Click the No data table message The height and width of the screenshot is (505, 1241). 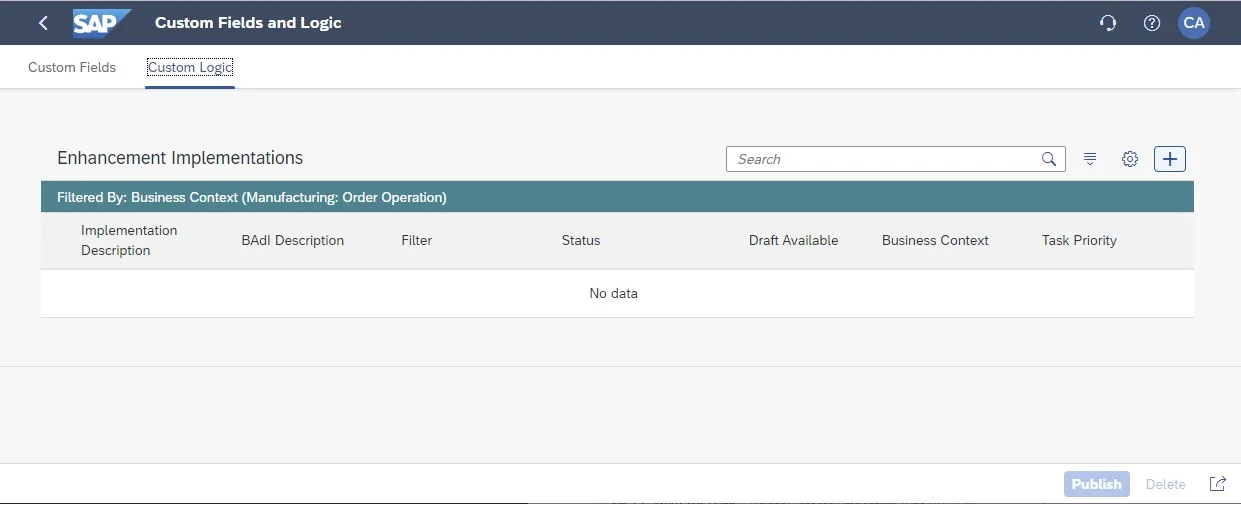click(x=614, y=293)
